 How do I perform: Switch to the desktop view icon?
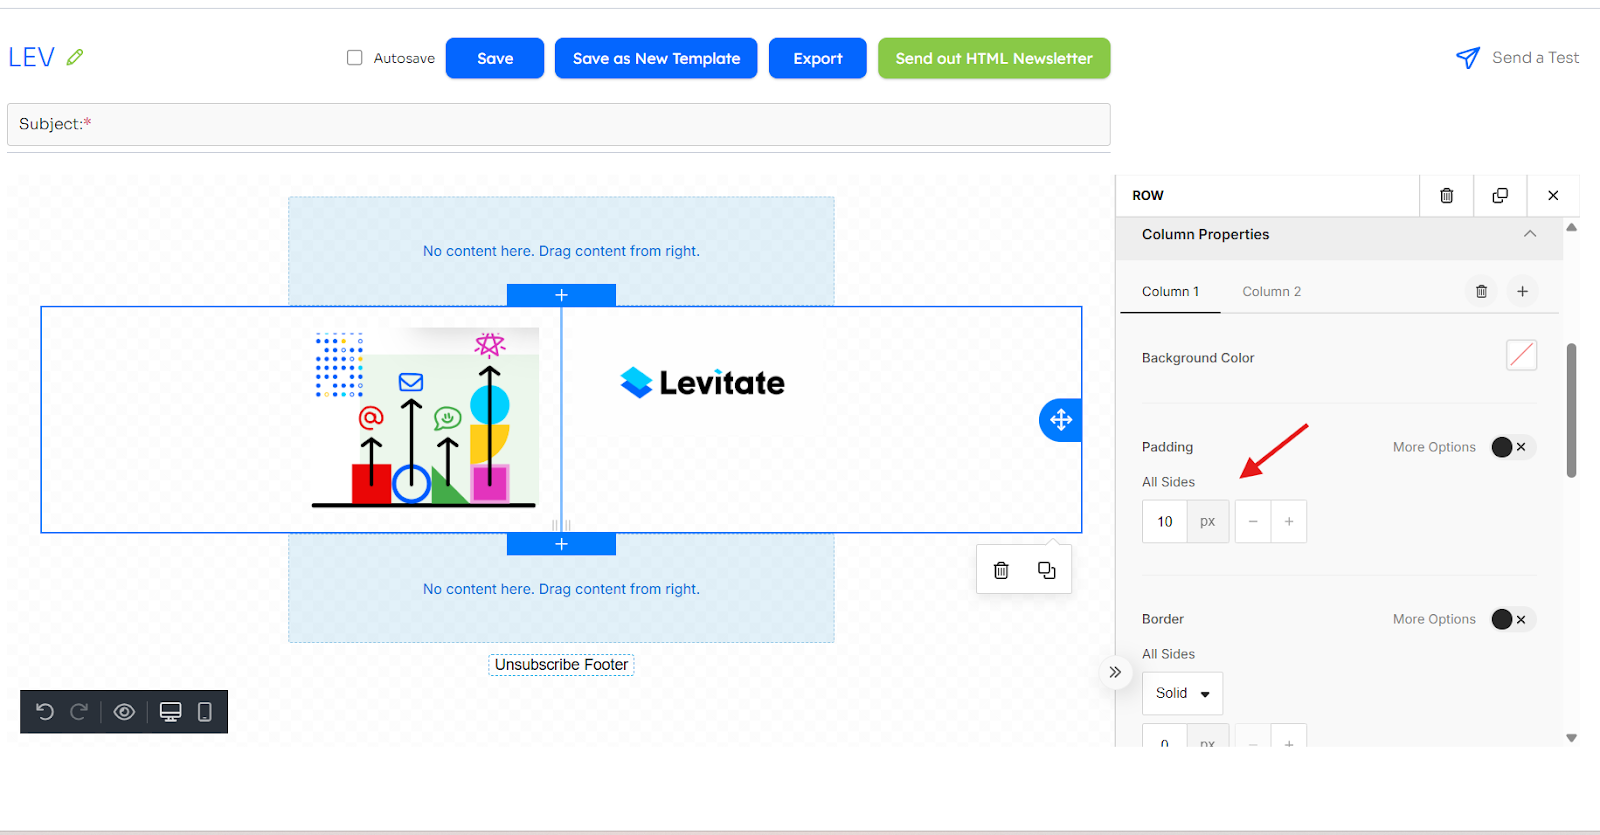[170, 712]
